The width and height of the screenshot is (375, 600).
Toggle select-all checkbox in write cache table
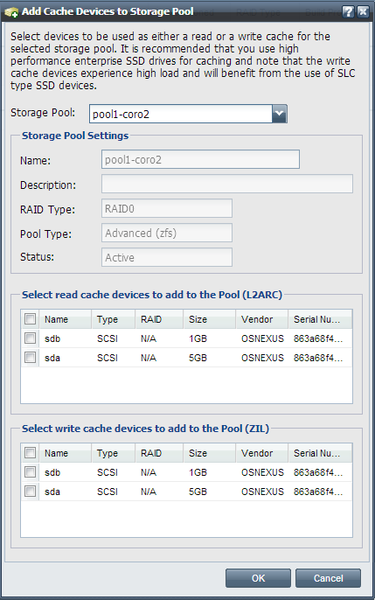click(x=30, y=453)
